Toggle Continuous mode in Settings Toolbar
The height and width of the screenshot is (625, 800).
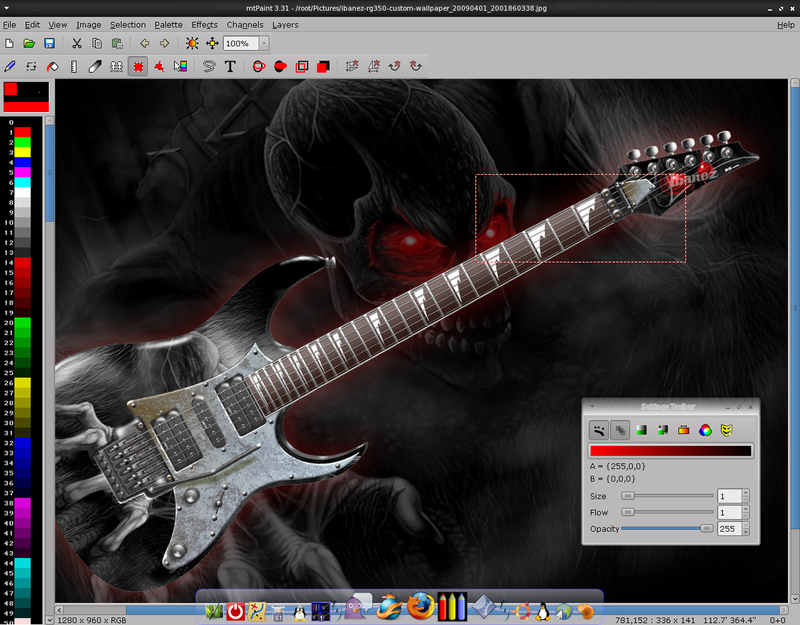pos(598,430)
